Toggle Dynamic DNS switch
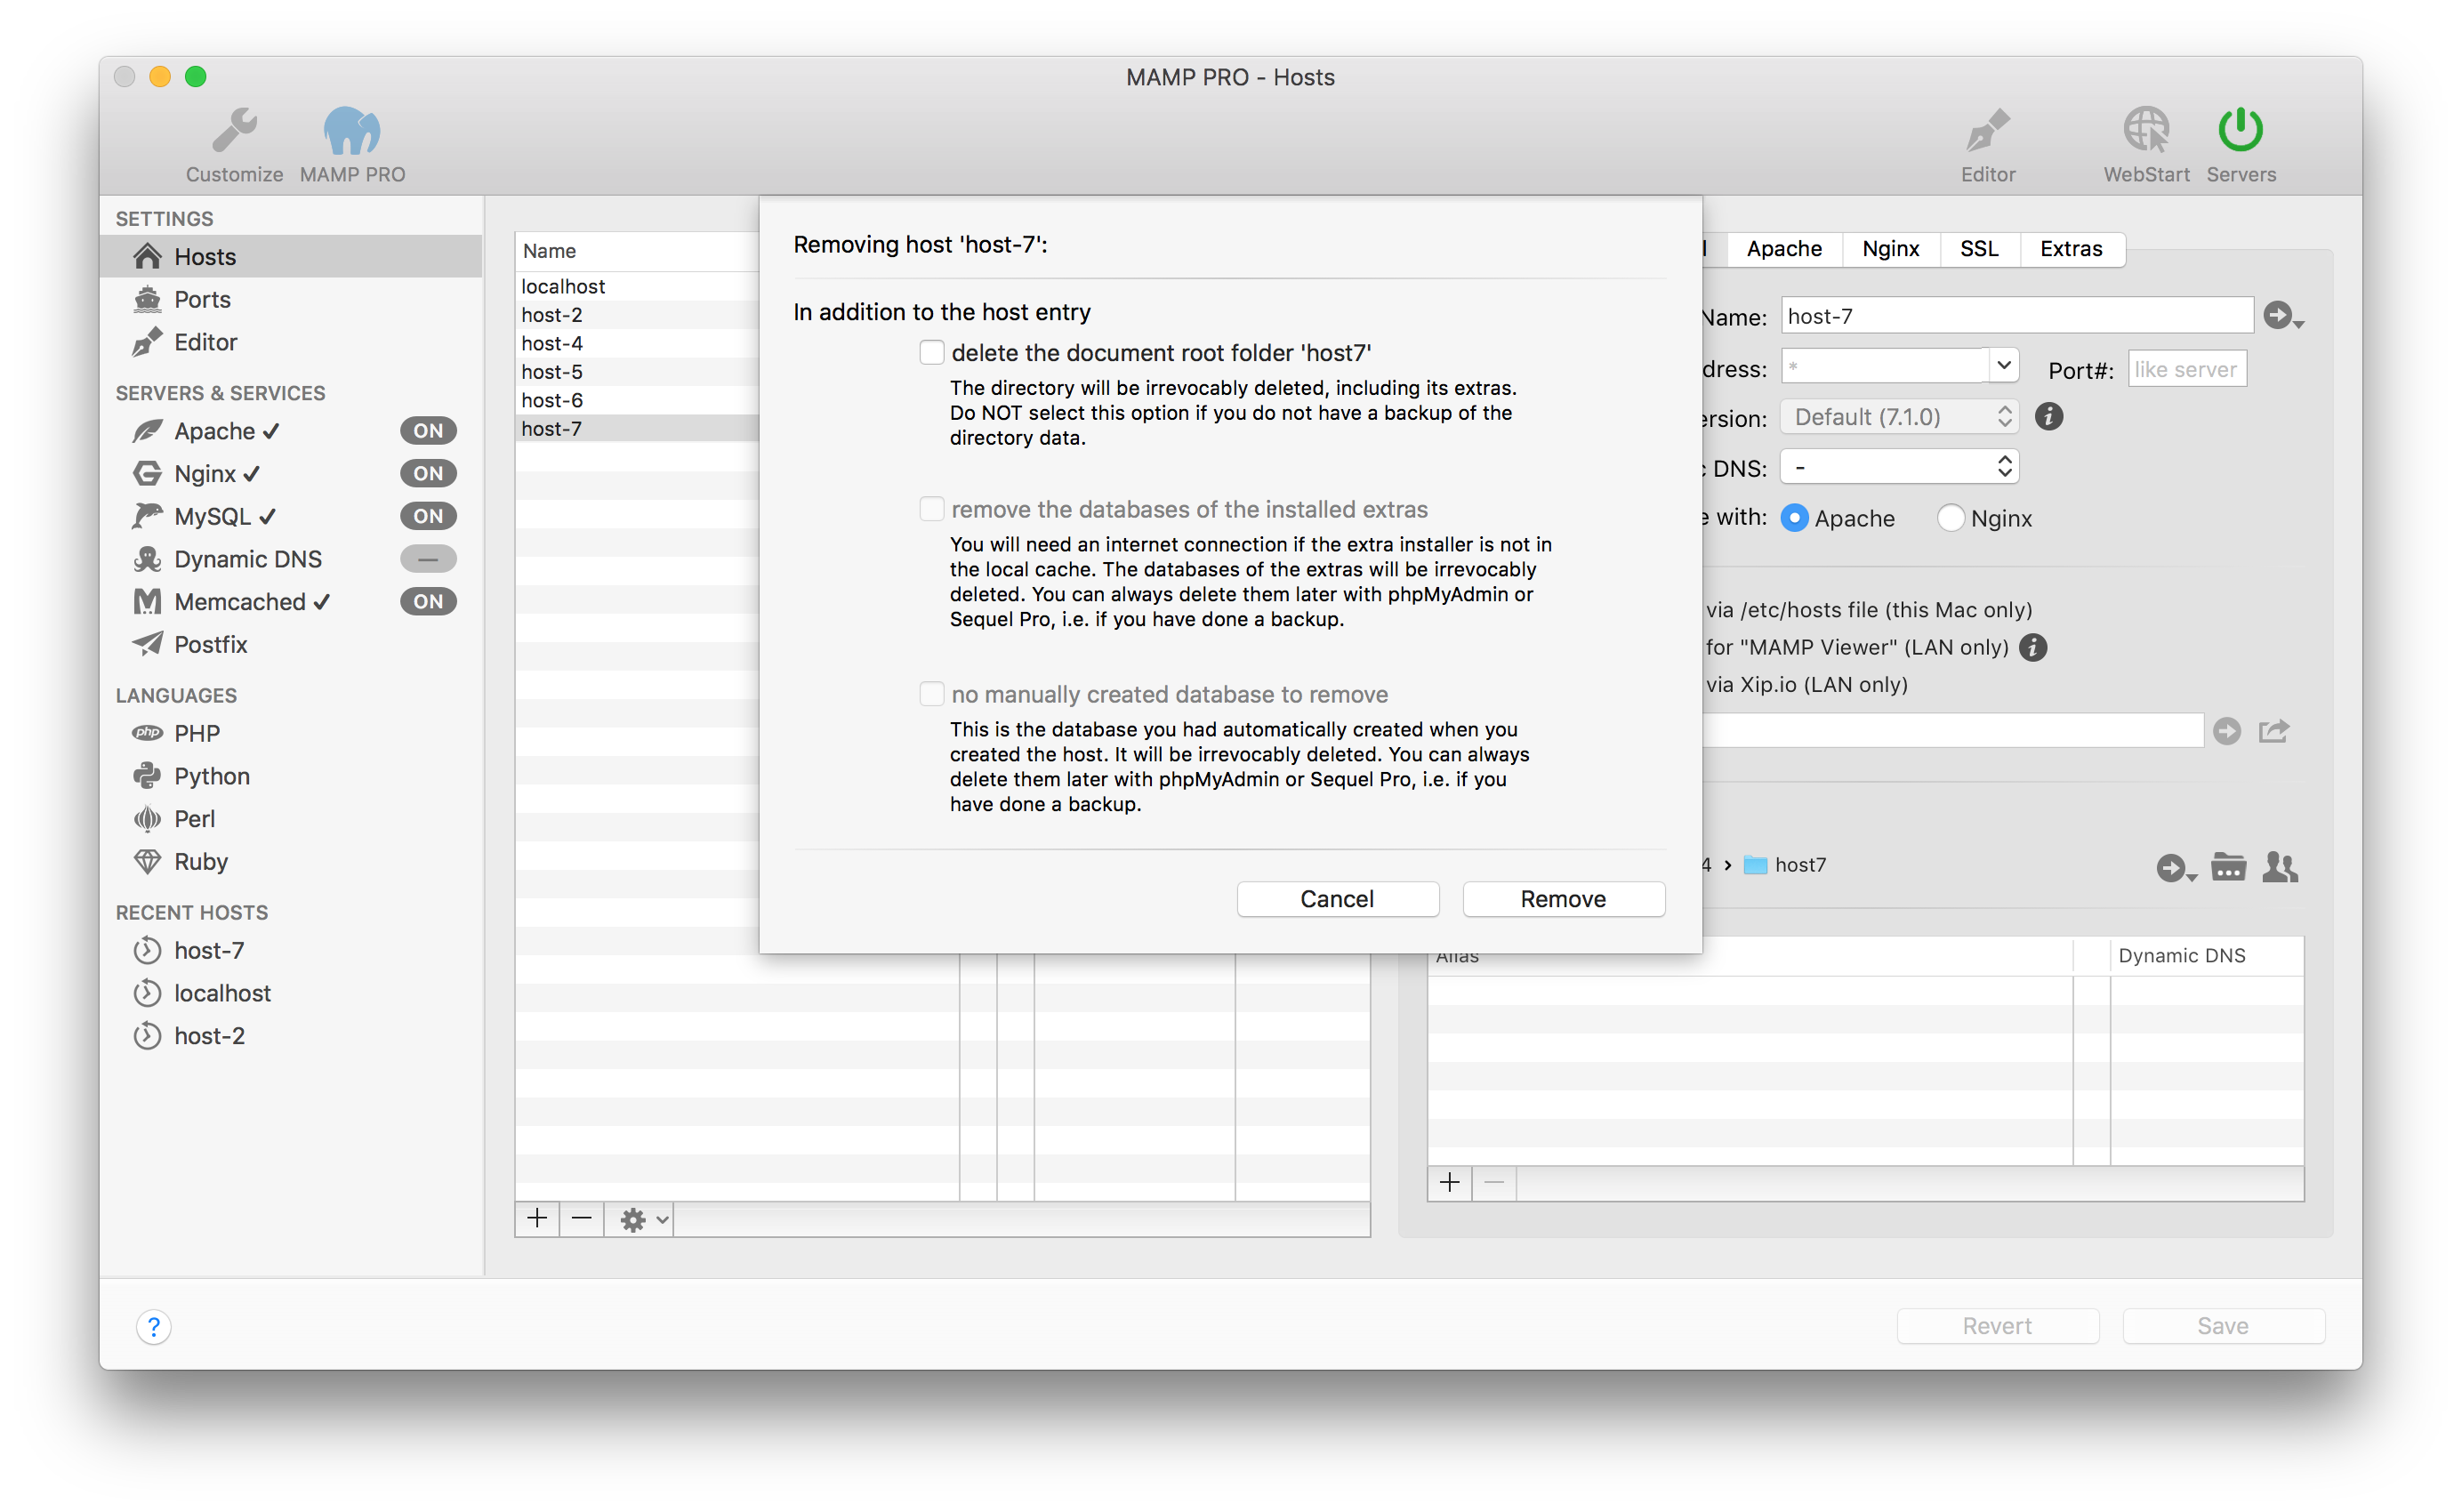2462x1512 pixels. (x=428, y=559)
